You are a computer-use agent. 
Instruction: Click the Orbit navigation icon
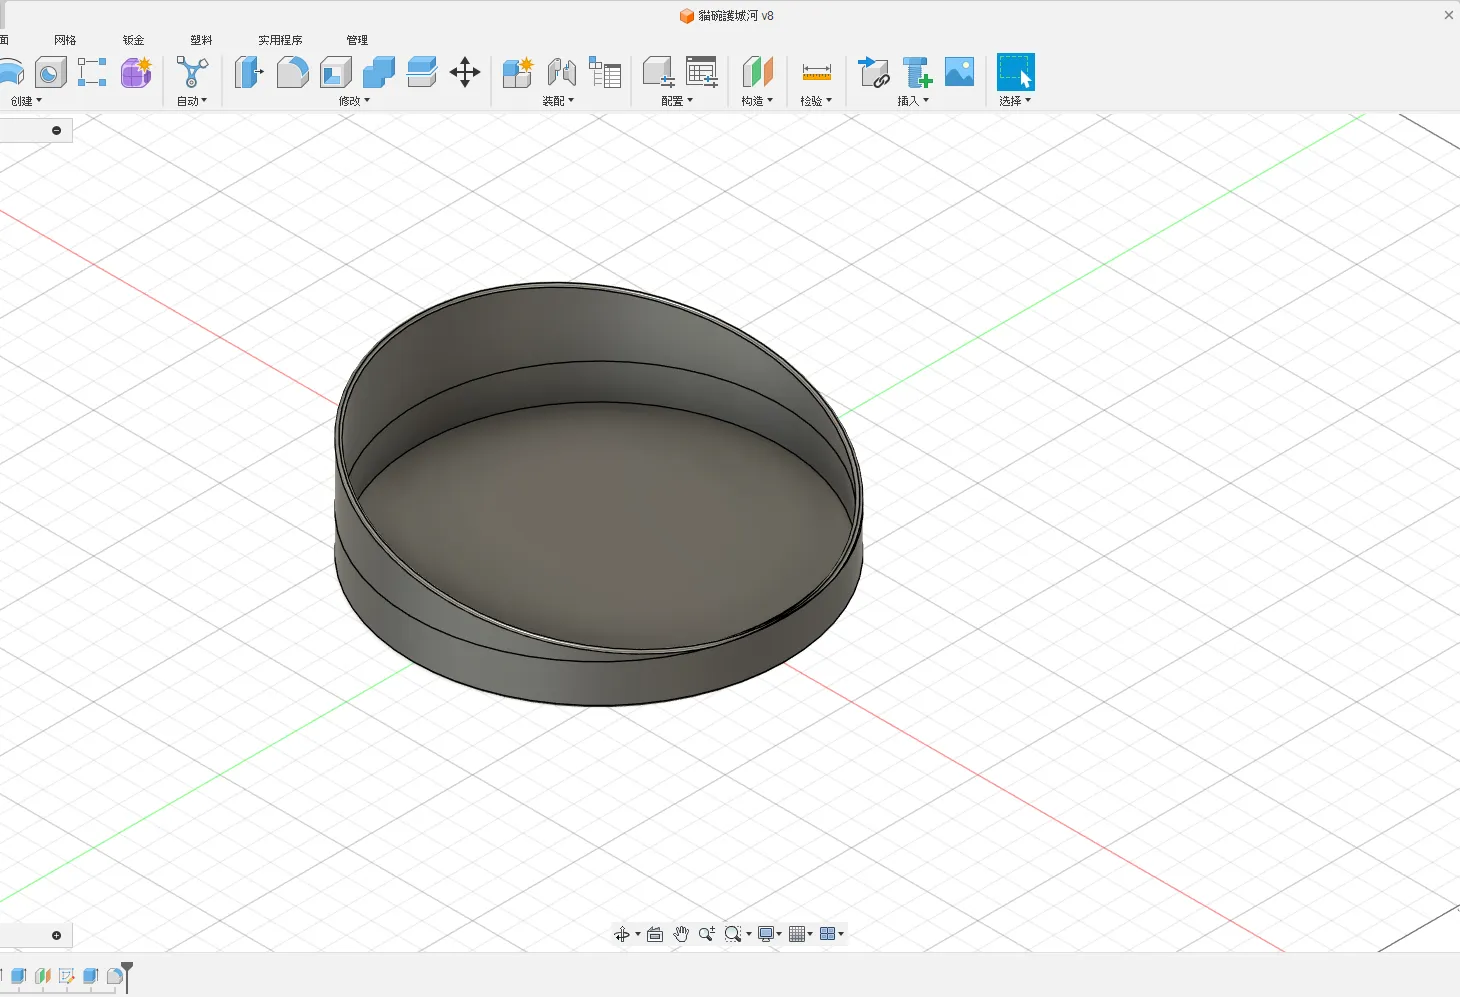[622, 934]
